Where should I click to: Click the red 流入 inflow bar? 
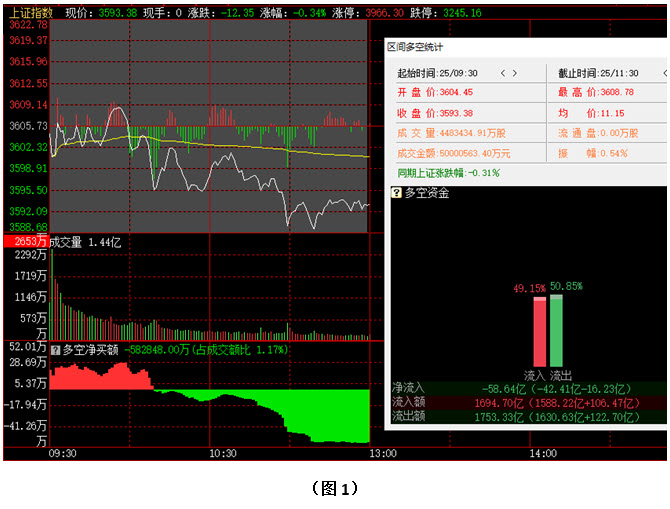pos(540,332)
